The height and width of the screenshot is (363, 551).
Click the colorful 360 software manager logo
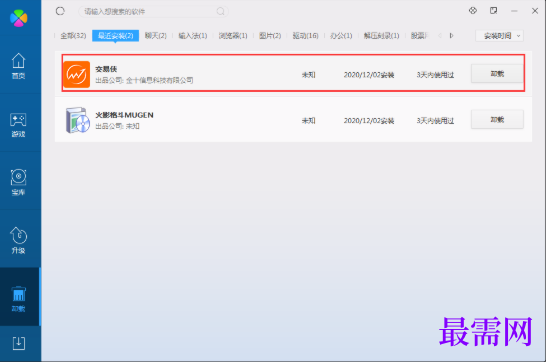coord(19,18)
